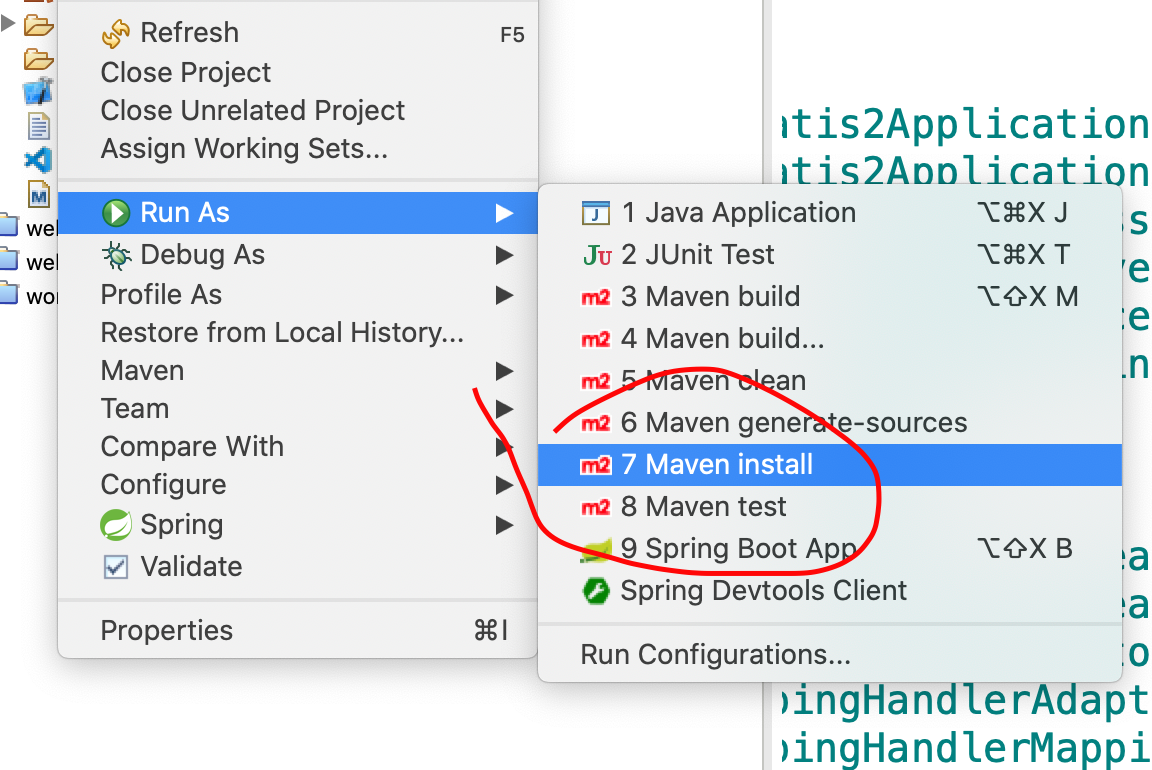
Task: Click the m2 icon beside Maven test
Action: pos(596,507)
